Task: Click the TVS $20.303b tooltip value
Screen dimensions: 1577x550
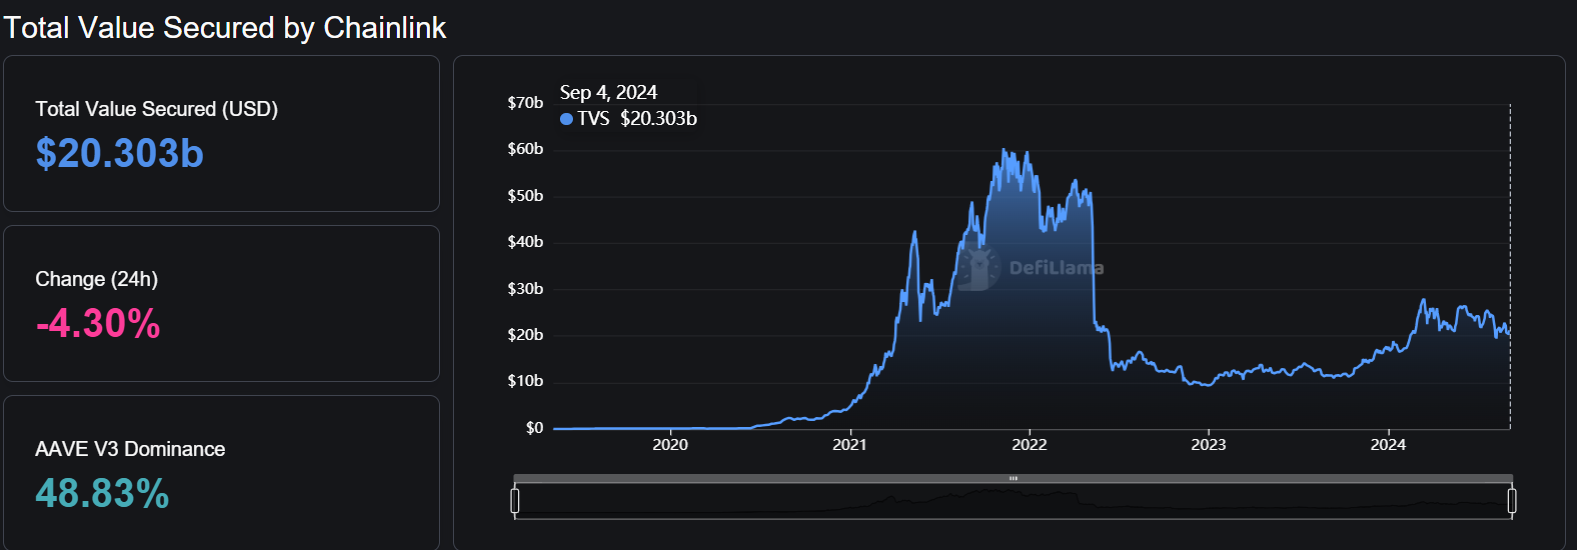Action: tap(637, 119)
